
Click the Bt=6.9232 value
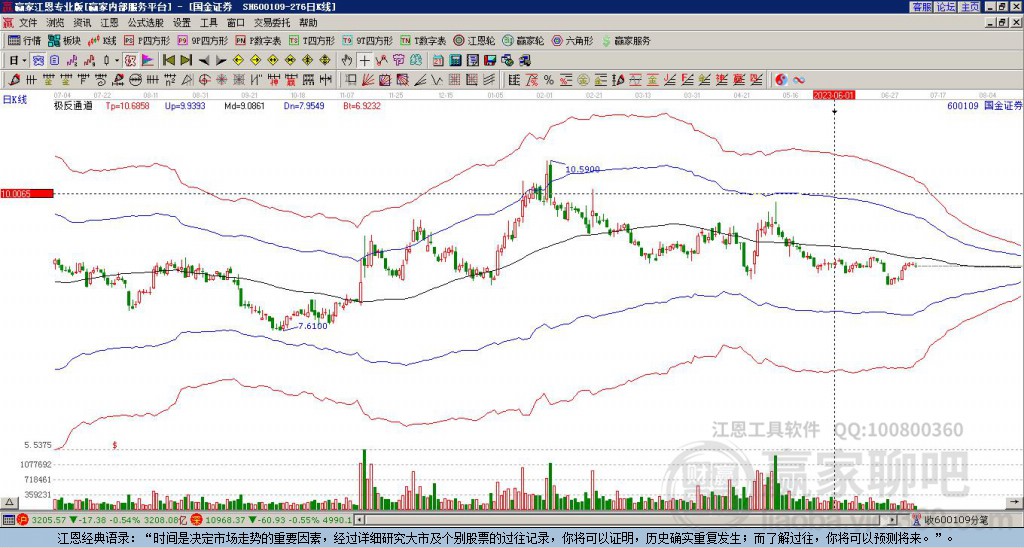361,105
